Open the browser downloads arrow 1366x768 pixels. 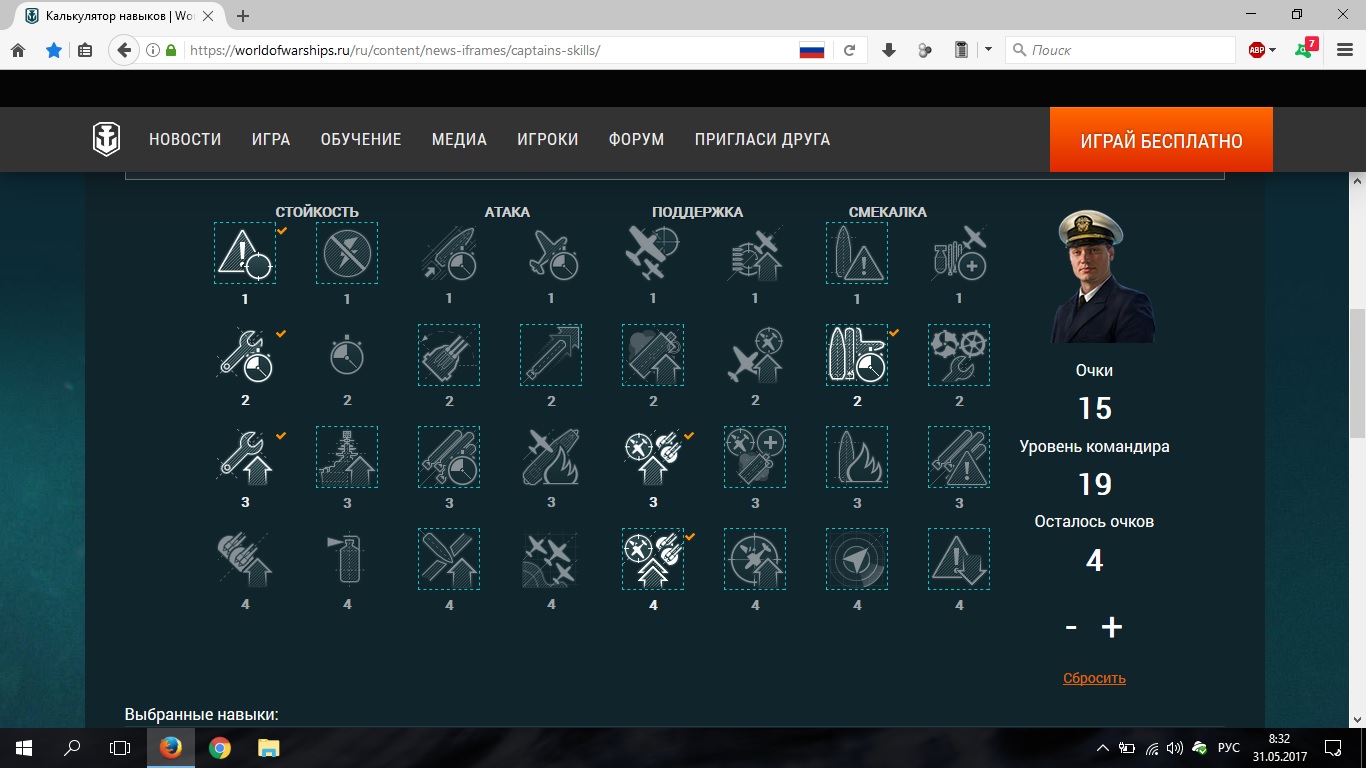(888, 50)
